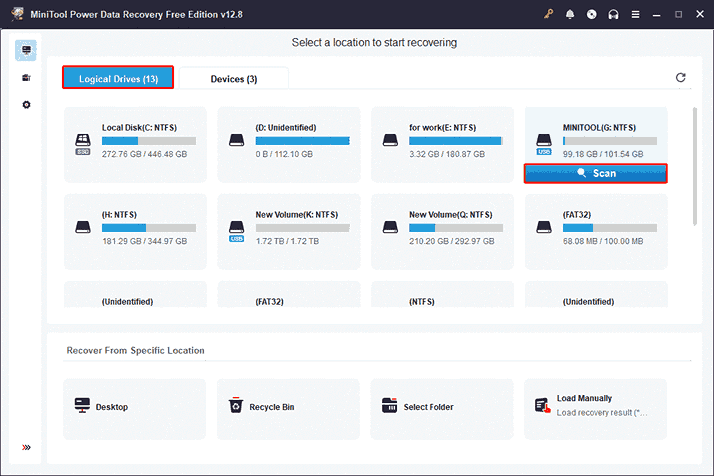Click the bootable media disc icon
The width and height of the screenshot is (714, 476).
click(x=592, y=14)
